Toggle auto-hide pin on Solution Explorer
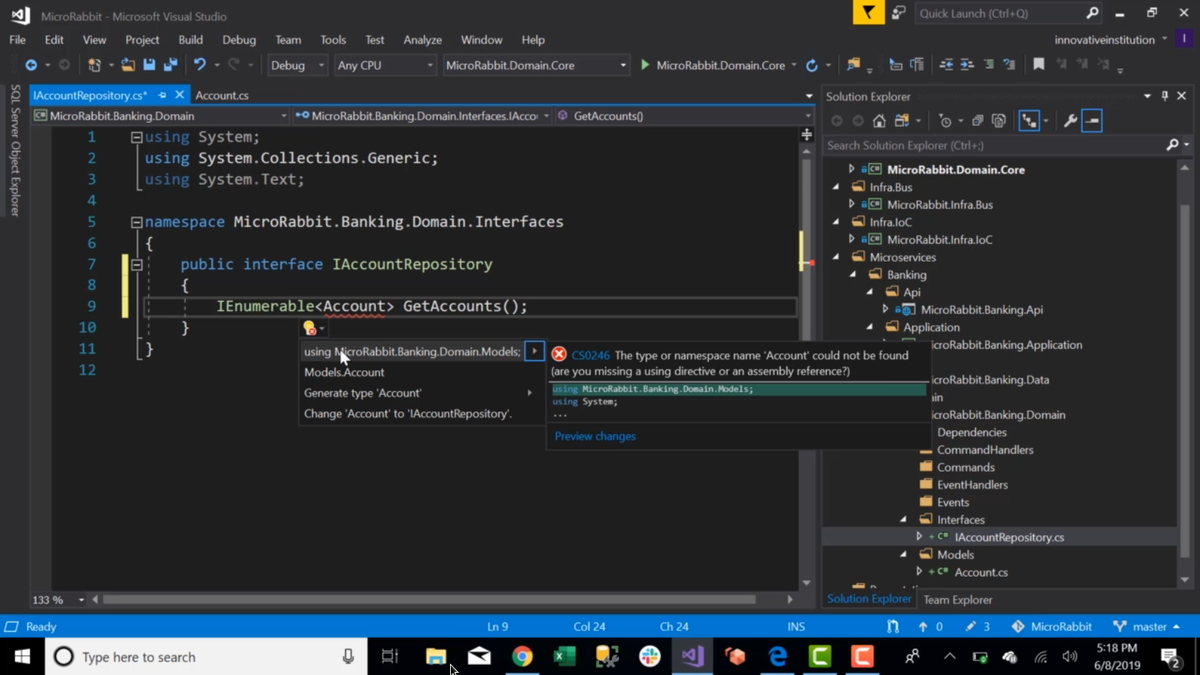Screen dimensions: 1200x675 coord(1165,96)
